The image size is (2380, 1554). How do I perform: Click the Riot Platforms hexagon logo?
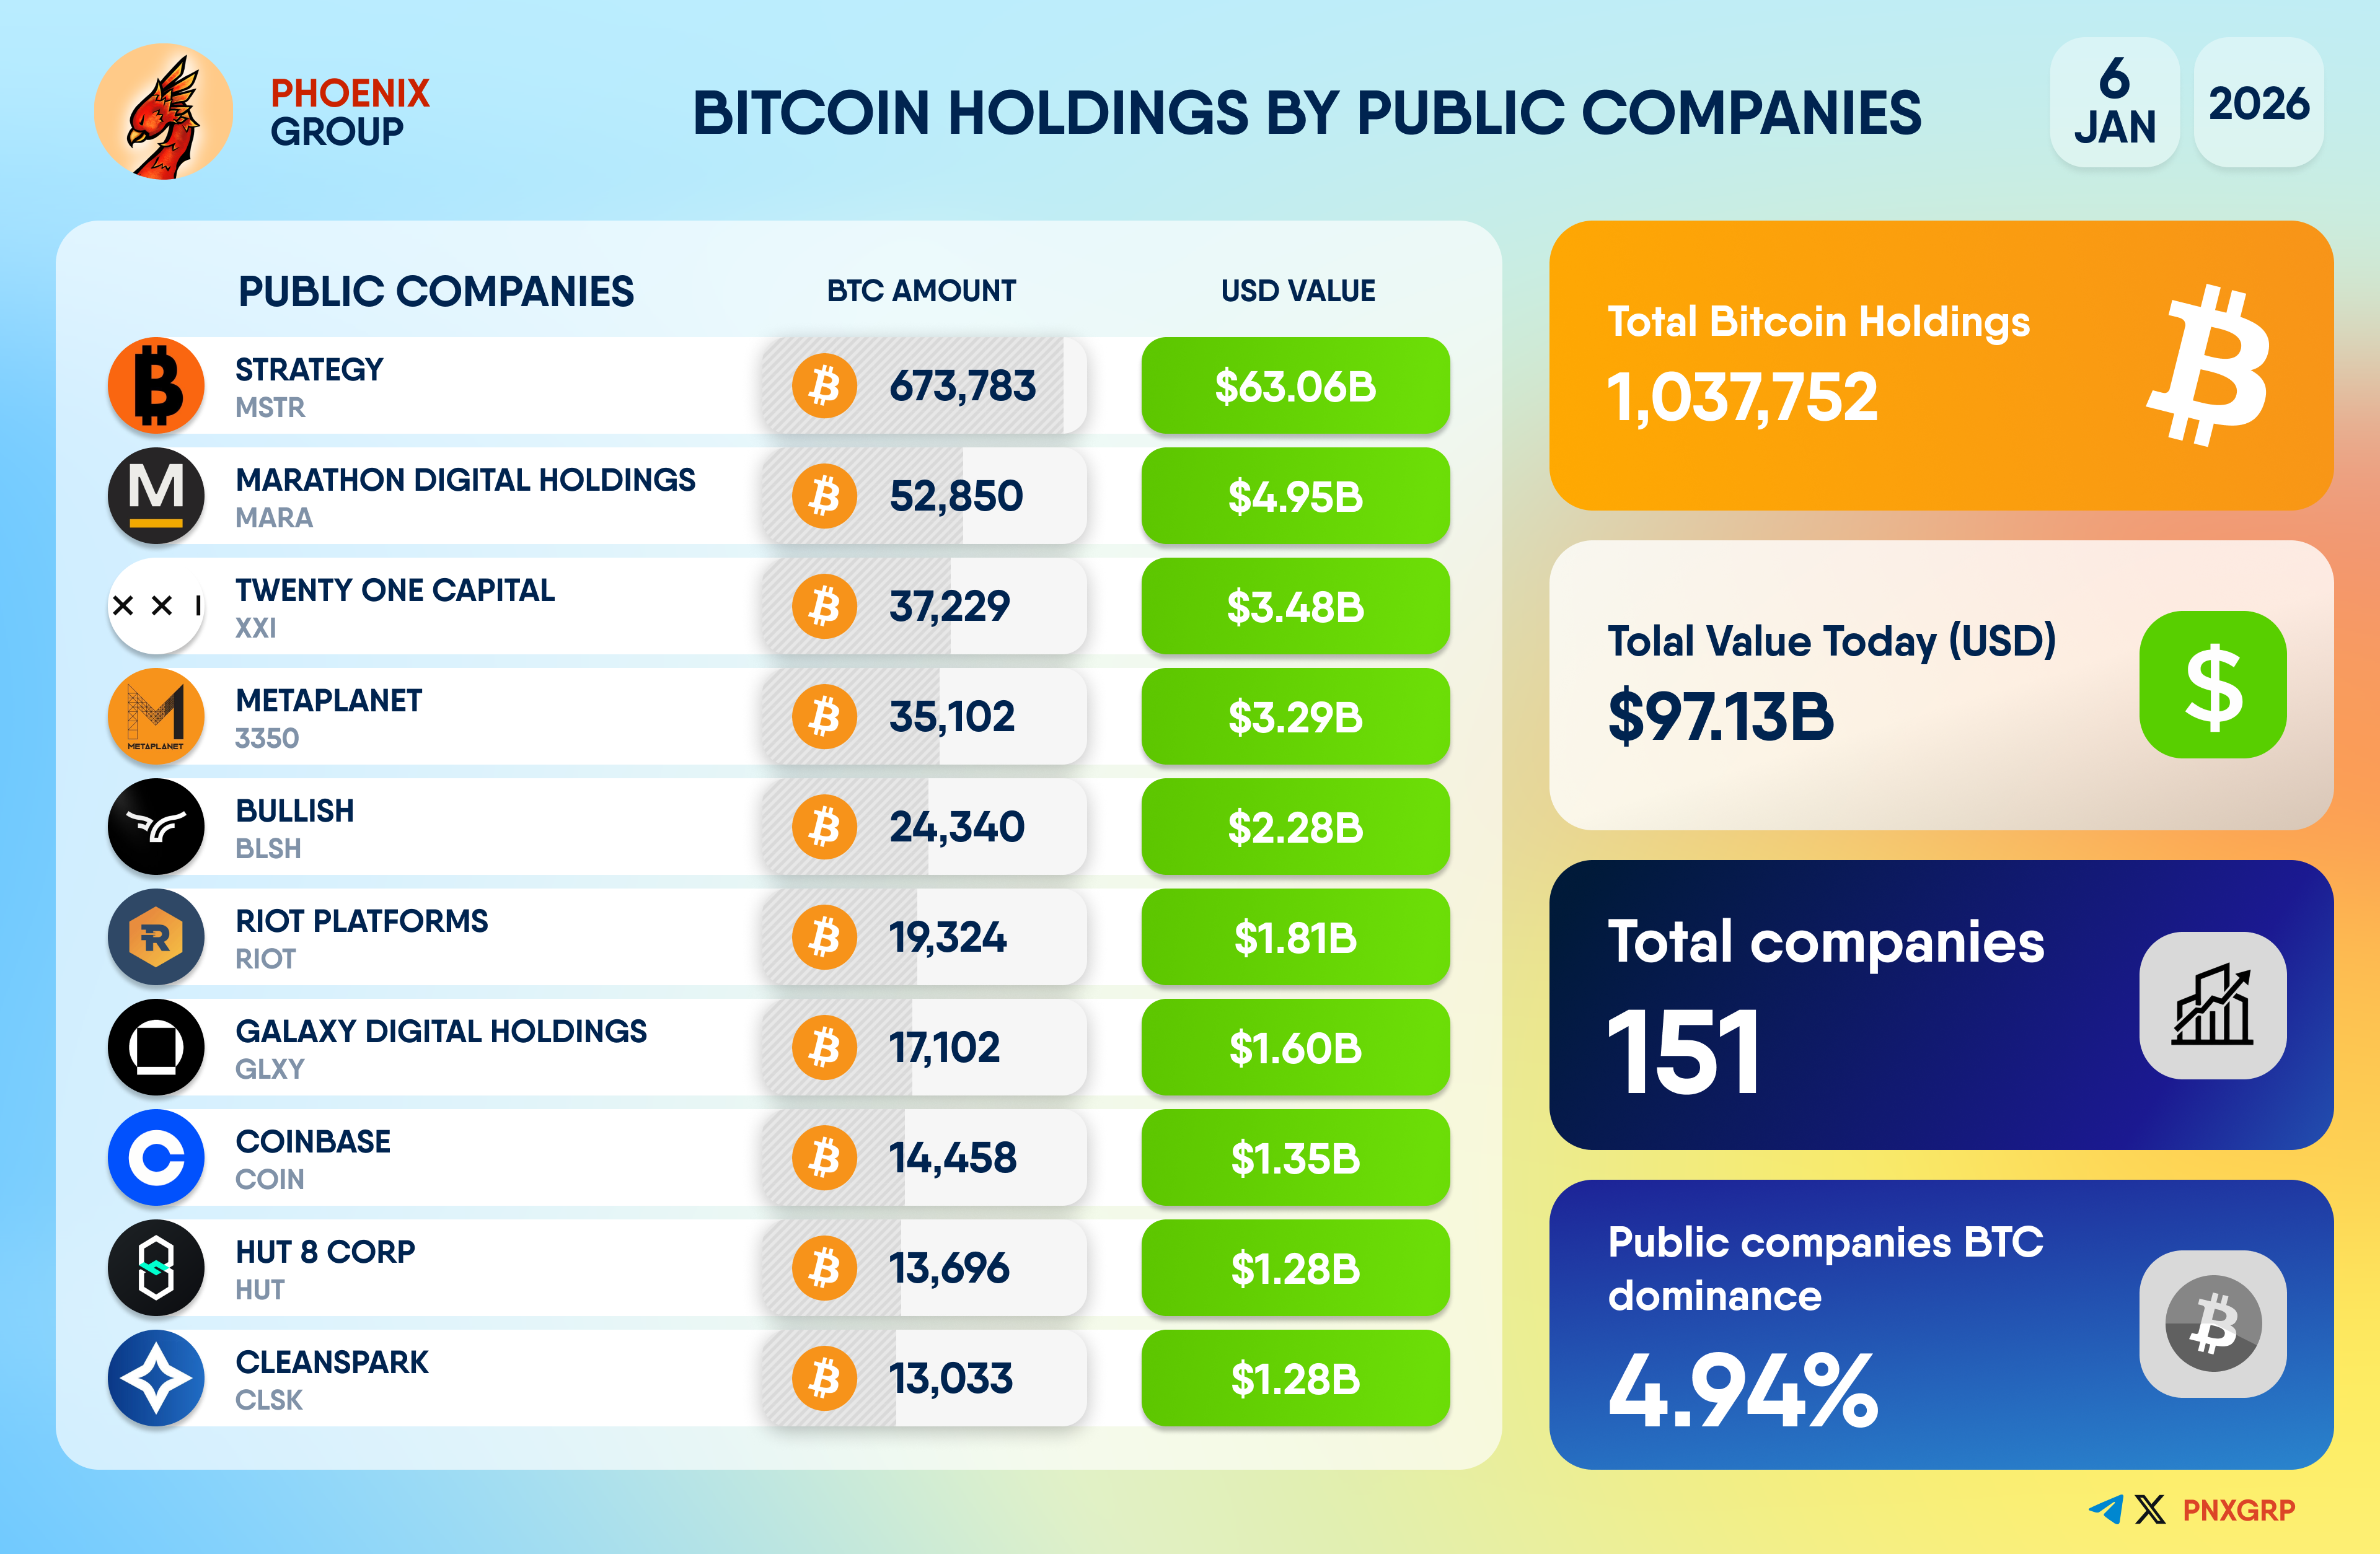point(156,937)
